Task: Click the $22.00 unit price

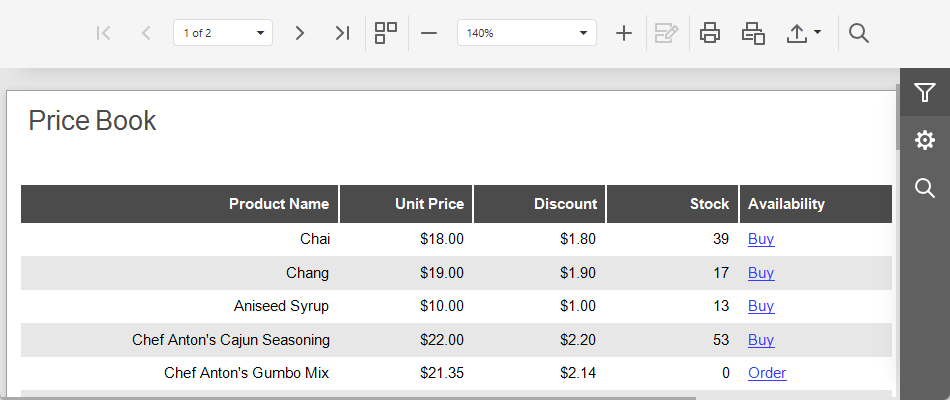Action: click(442, 339)
